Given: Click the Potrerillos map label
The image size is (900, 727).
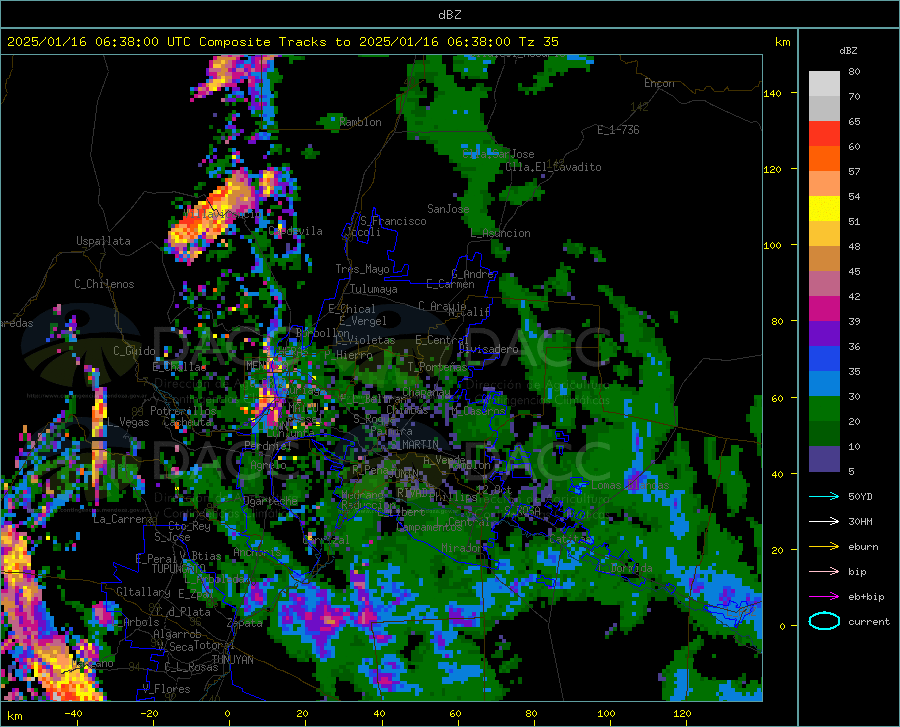Looking at the screenshot, I should [183, 411].
